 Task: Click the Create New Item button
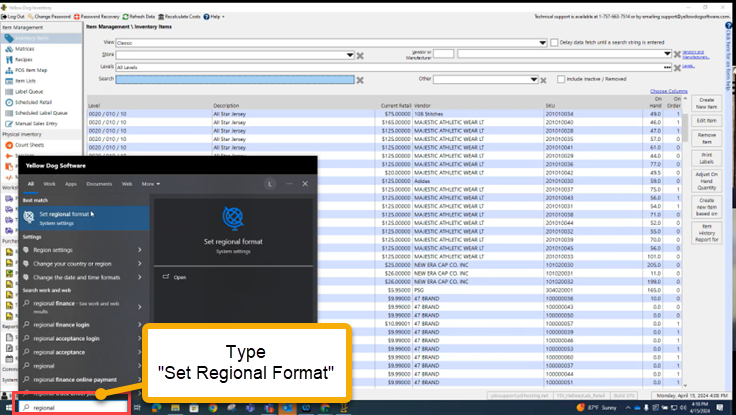(x=706, y=103)
